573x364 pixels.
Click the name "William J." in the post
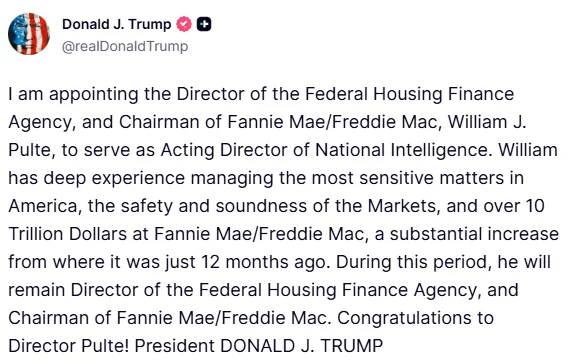487,122
